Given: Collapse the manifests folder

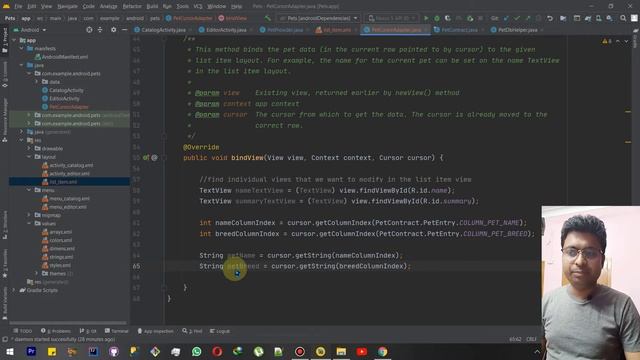Looking at the screenshot, I should tap(22, 48).
